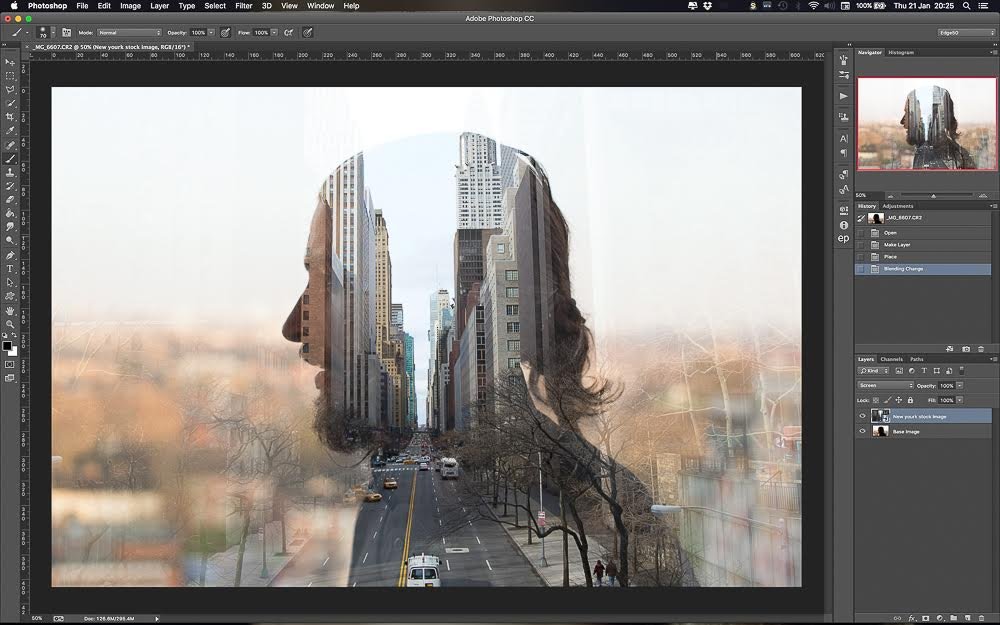This screenshot has height=625, width=1000.
Task: Open the EdgeSO workspace dropdown
Action: tap(964, 32)
